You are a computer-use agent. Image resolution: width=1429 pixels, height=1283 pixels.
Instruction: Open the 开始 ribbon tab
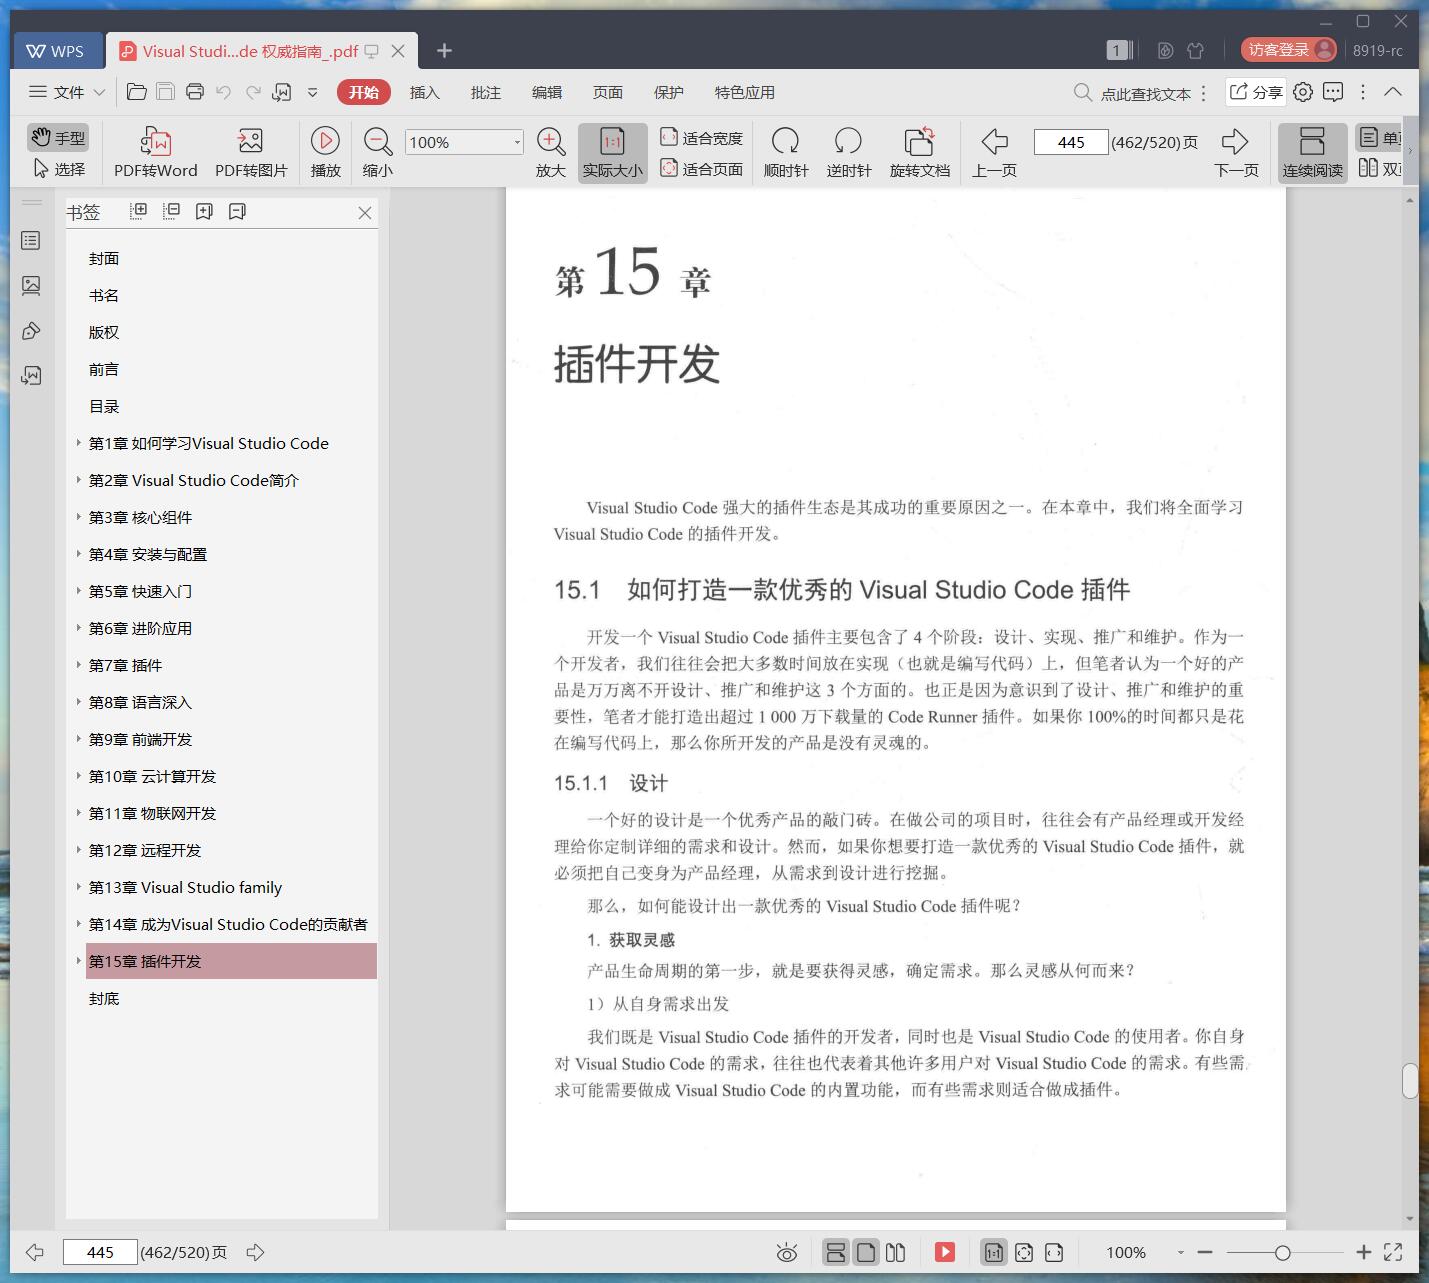[364, 92]
